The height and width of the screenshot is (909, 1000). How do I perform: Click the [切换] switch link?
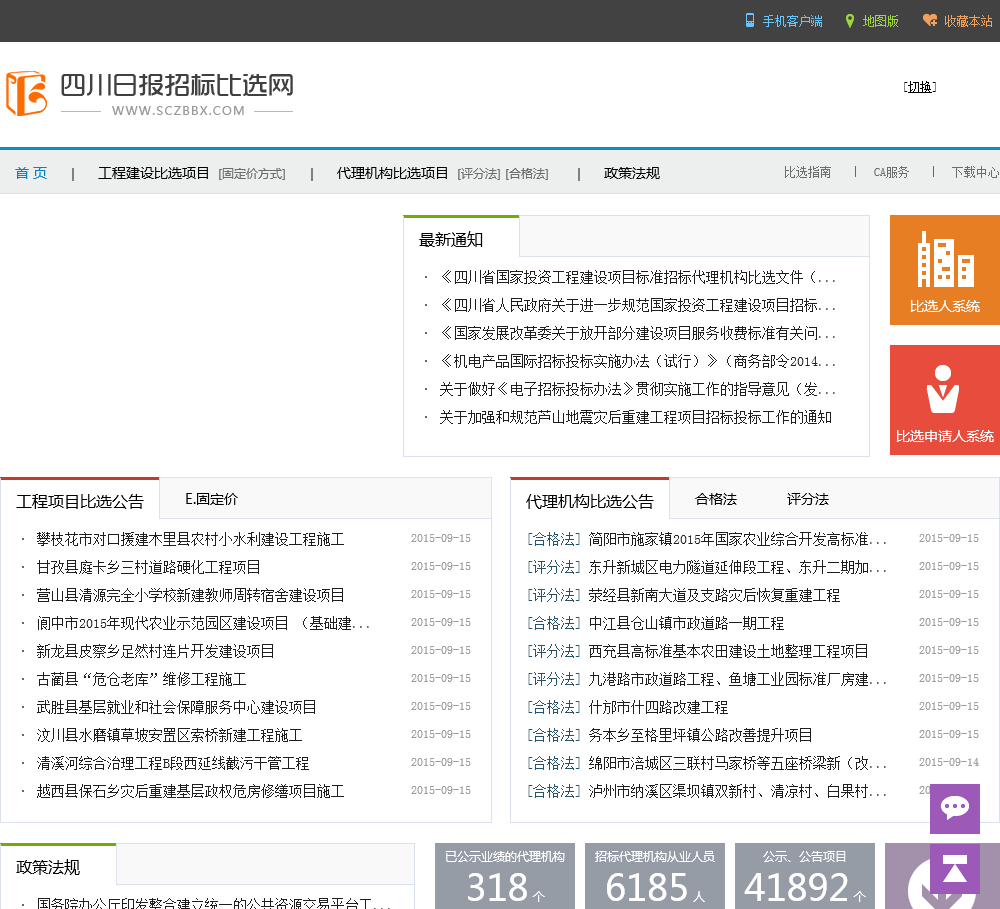pyautogui.click(x=919, y=87)
